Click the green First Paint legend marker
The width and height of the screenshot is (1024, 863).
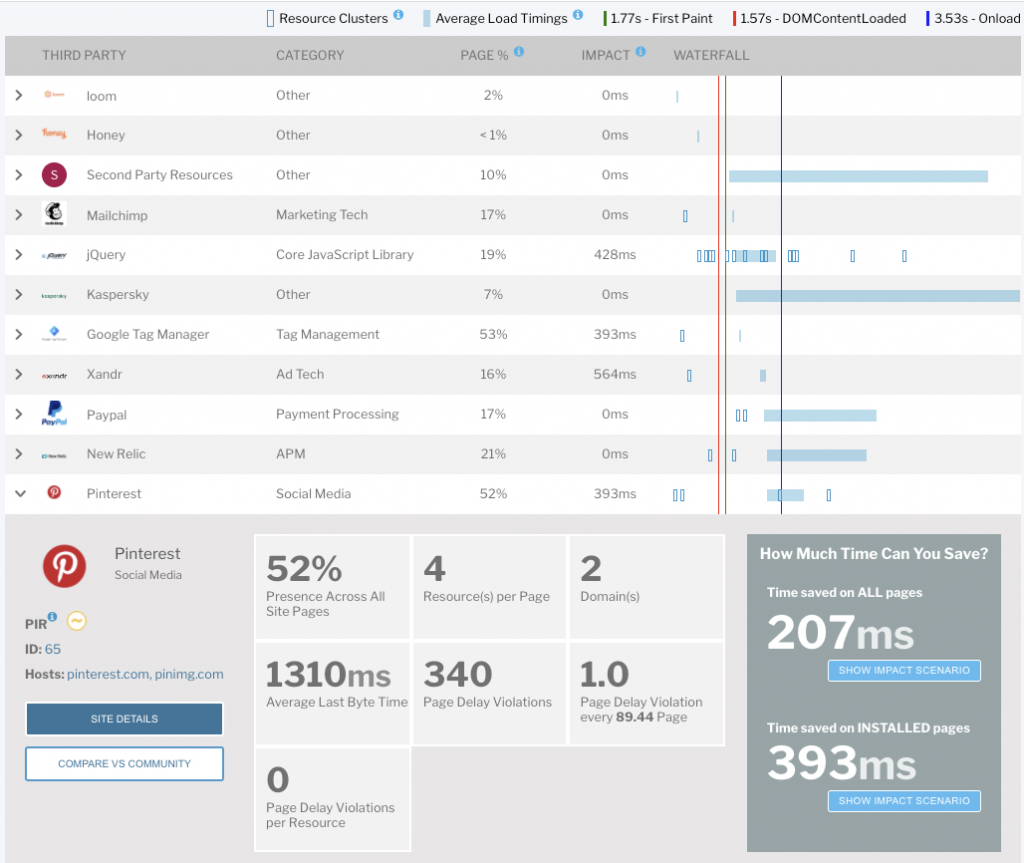[x=605, y=18]
